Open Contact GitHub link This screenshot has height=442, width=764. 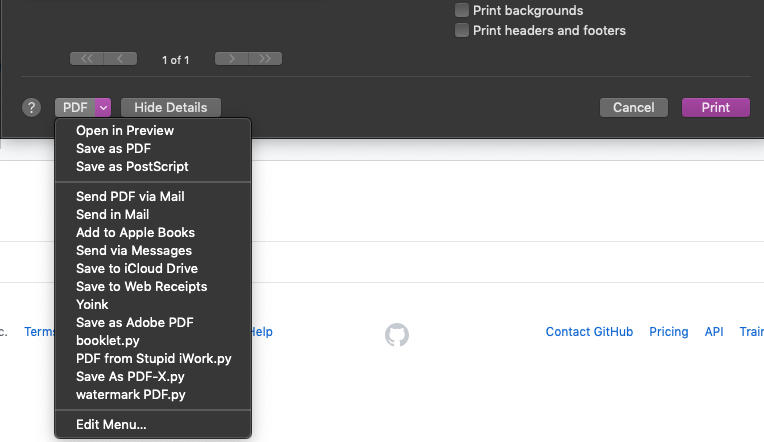[589, 332]
